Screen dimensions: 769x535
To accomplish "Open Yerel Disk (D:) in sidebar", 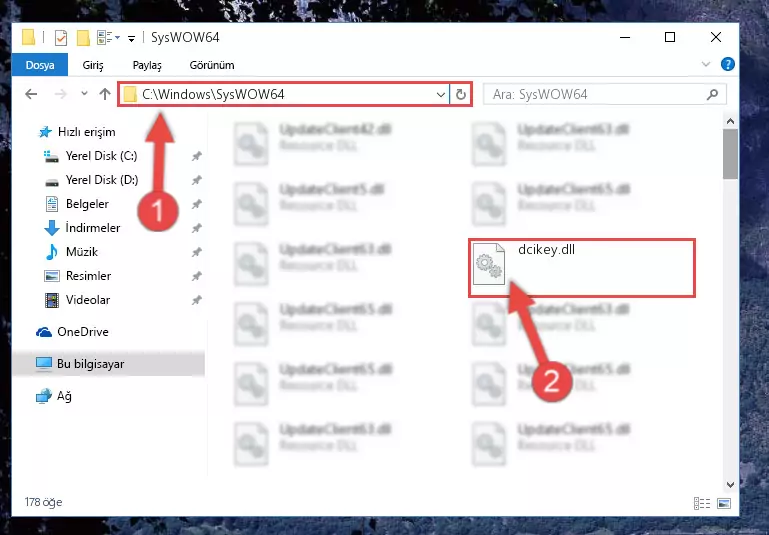I will click(92, 180).
